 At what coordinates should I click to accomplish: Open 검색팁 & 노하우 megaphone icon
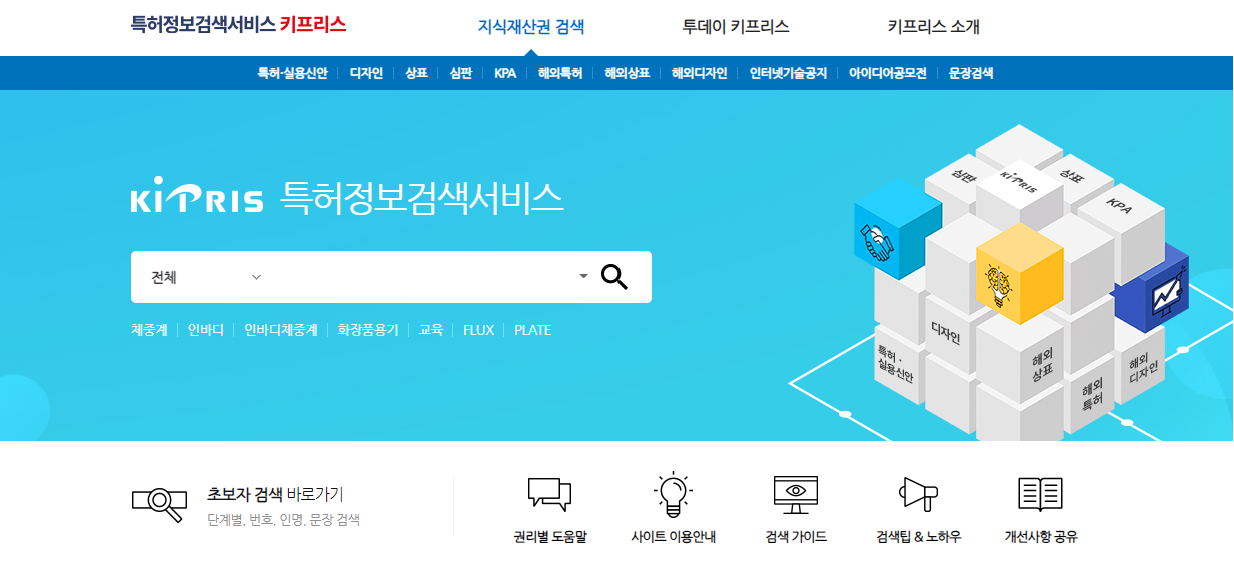coord(918,494)
